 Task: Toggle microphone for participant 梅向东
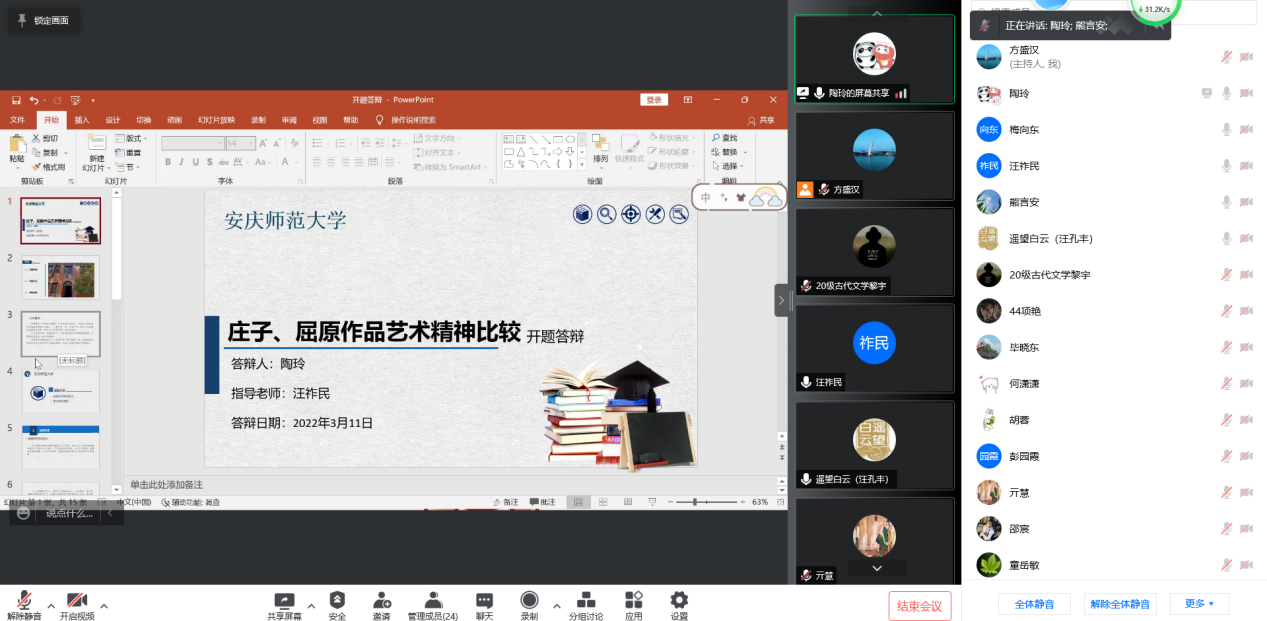tap(1226, 130)
